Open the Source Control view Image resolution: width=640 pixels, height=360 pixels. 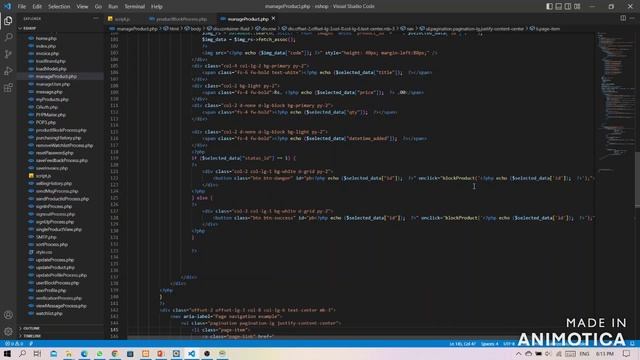[8, 54]
